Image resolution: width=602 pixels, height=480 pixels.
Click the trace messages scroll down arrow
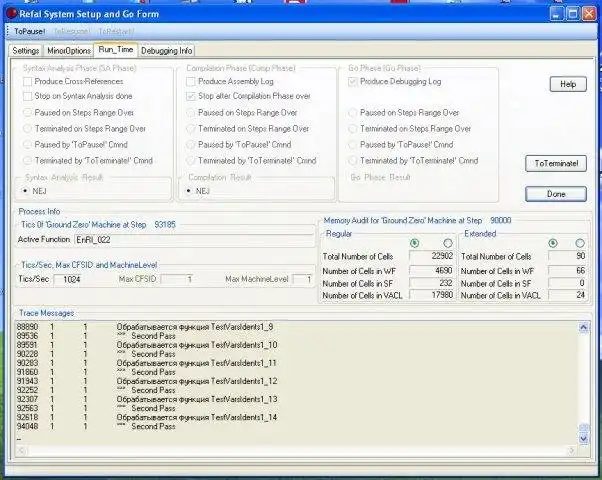(x=583, y=439)
